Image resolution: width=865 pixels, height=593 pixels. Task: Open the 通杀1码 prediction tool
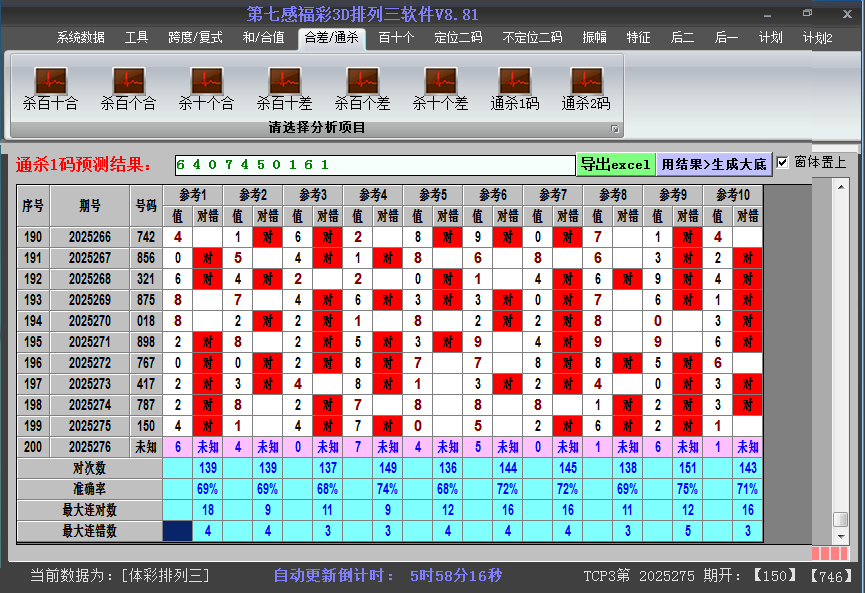pos(514,87)
